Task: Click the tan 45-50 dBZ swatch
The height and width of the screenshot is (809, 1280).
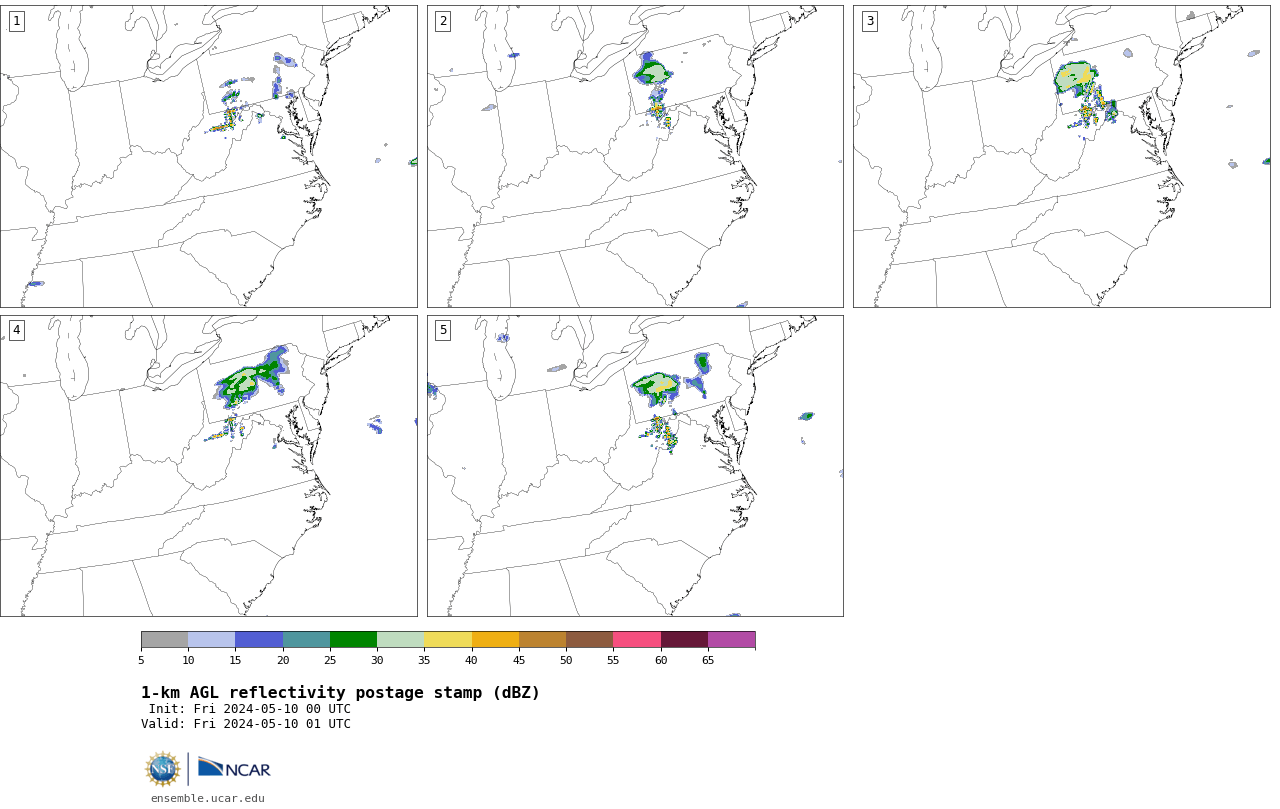Action: click(542, 640)
